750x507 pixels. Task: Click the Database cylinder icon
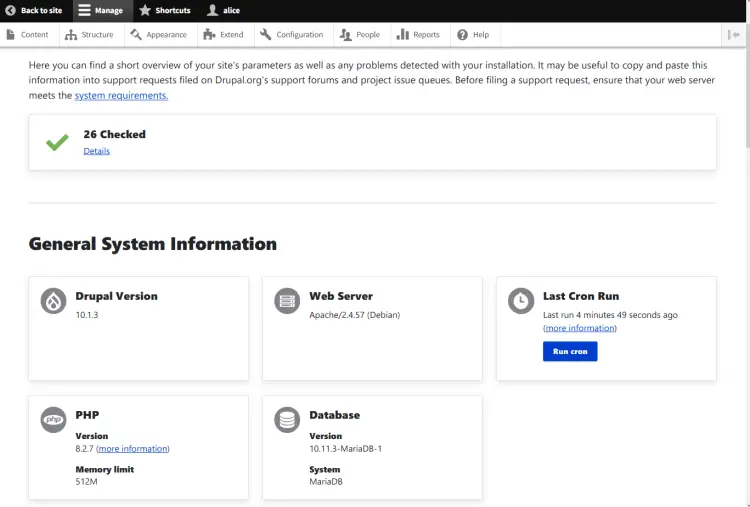tap(288, 419)
